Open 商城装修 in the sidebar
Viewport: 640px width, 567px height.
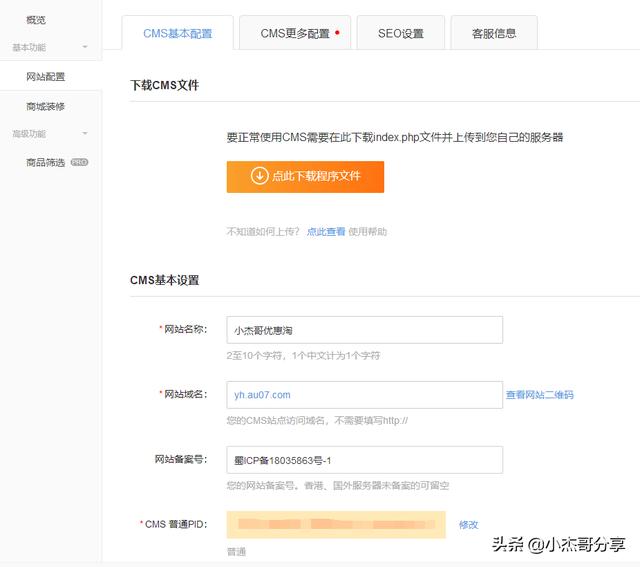click(x=45, y=107)
